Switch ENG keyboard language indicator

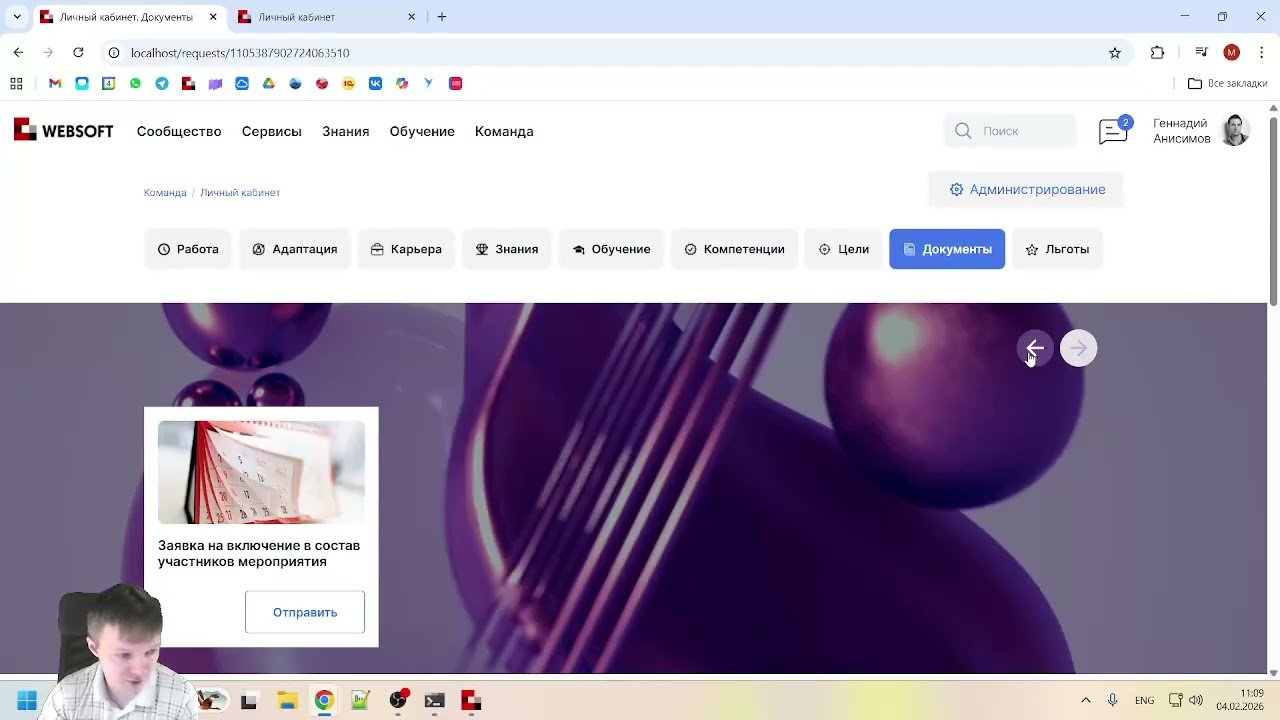(1145, 700)
